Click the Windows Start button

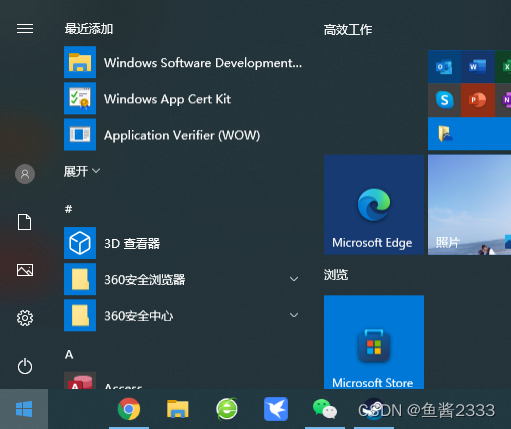[24, 409]
